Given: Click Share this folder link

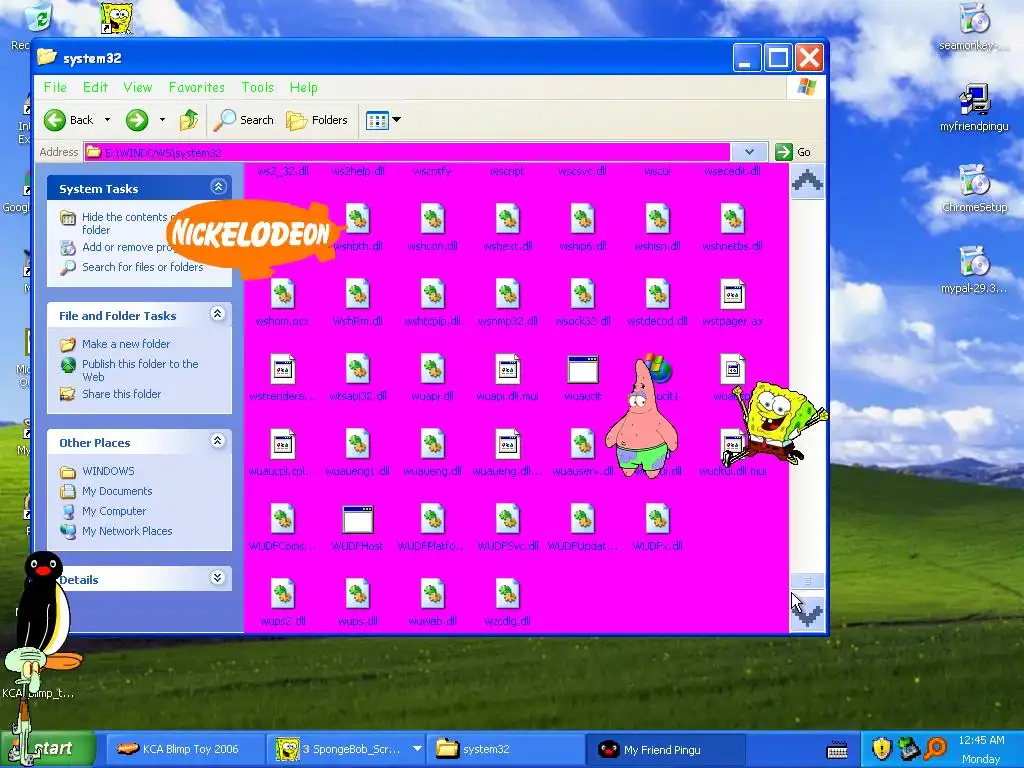Looking at the screenshot, I should tap(121, 394).
